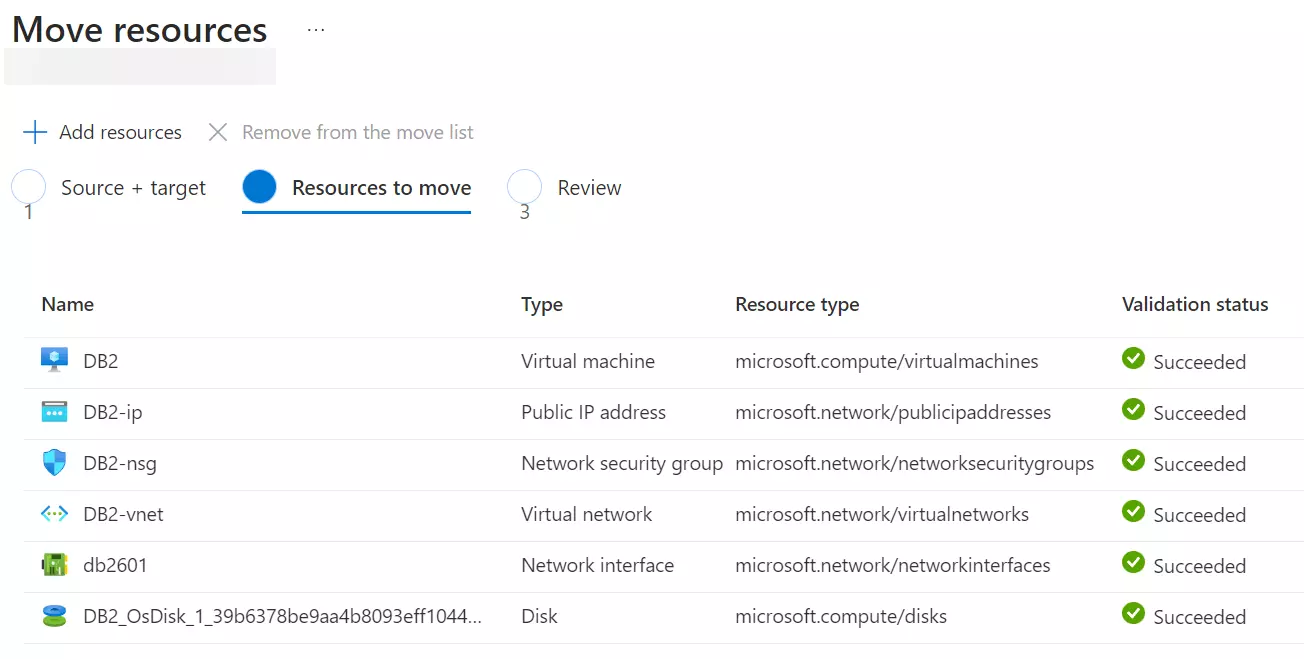Viewport: 1304px width, 659px height.
Task: Click the Type column header
Action: (x=542, y=305)
